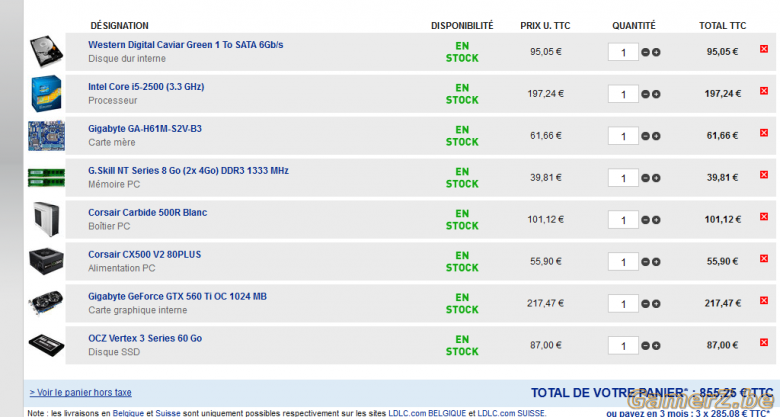Remove Intel Core i5-2500 from cart

764,91
